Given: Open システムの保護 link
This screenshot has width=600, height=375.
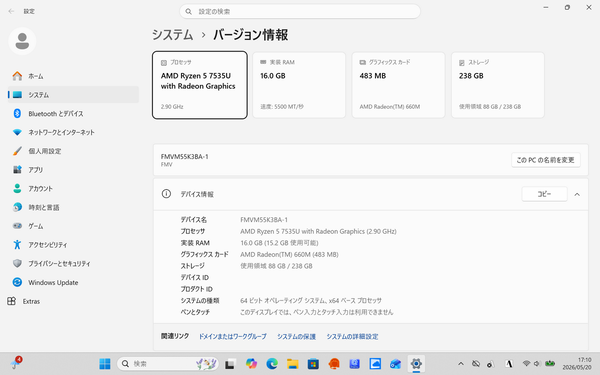Looking at the screenshot, I should (297, 336).
